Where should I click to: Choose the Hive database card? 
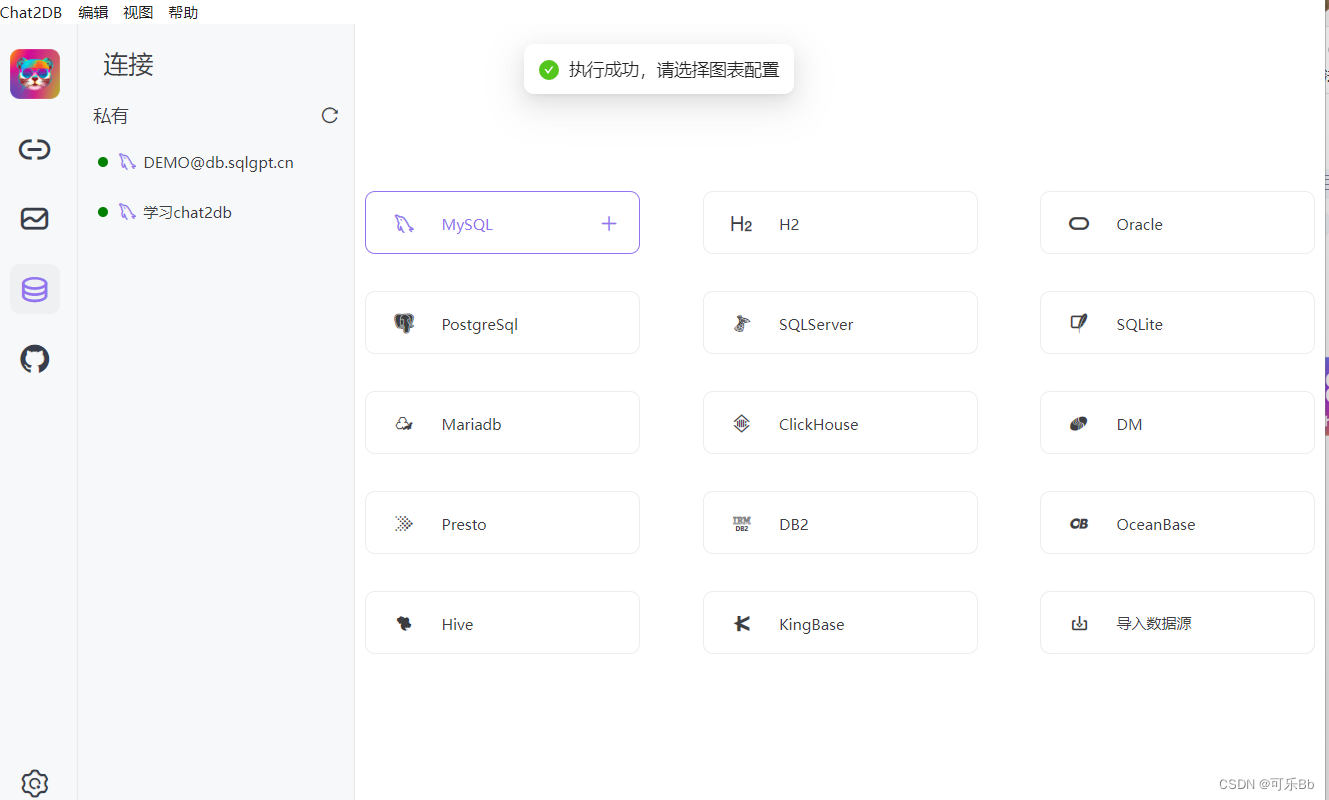pos(502,623)
